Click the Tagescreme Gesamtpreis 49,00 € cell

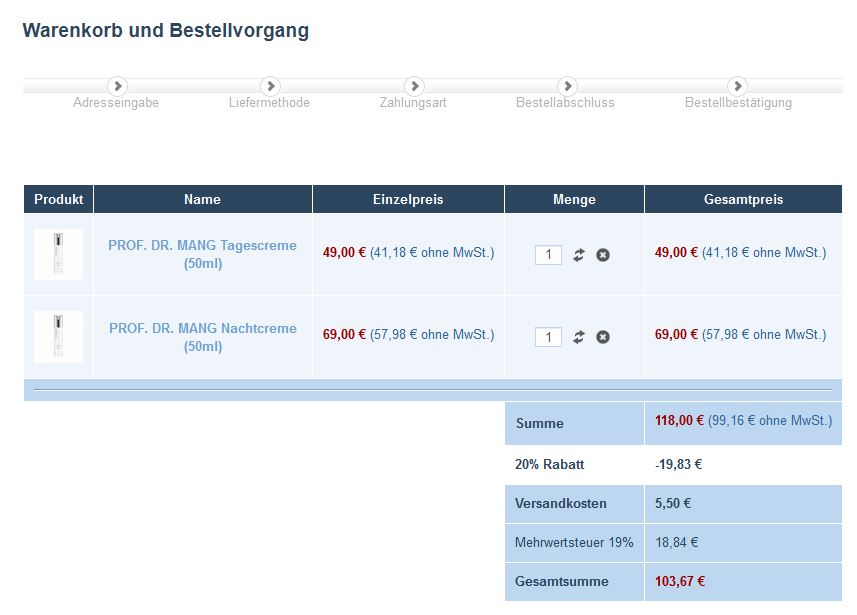pos(741,253)
